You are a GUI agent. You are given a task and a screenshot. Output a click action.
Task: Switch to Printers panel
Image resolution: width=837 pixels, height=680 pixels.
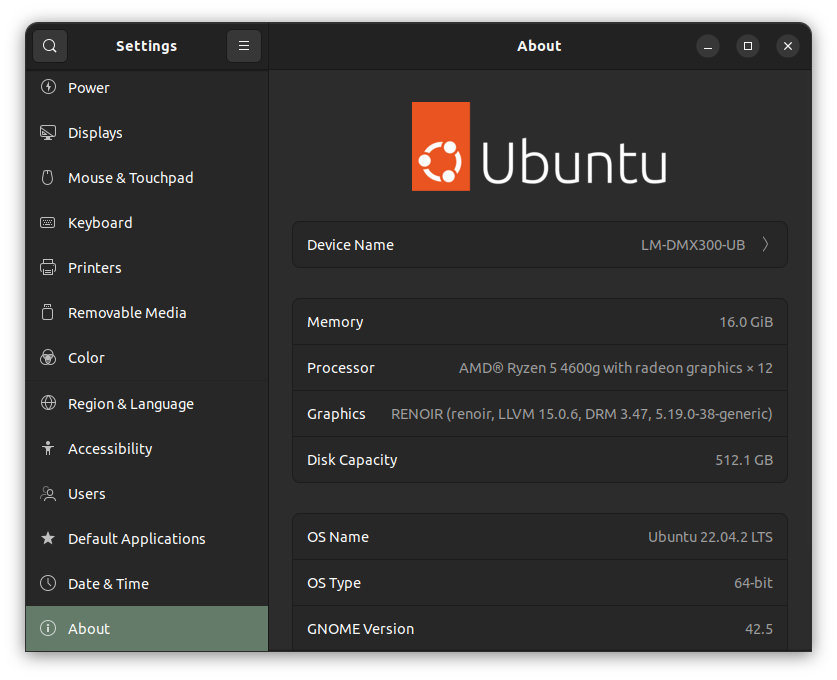click(x=147, y=267)
